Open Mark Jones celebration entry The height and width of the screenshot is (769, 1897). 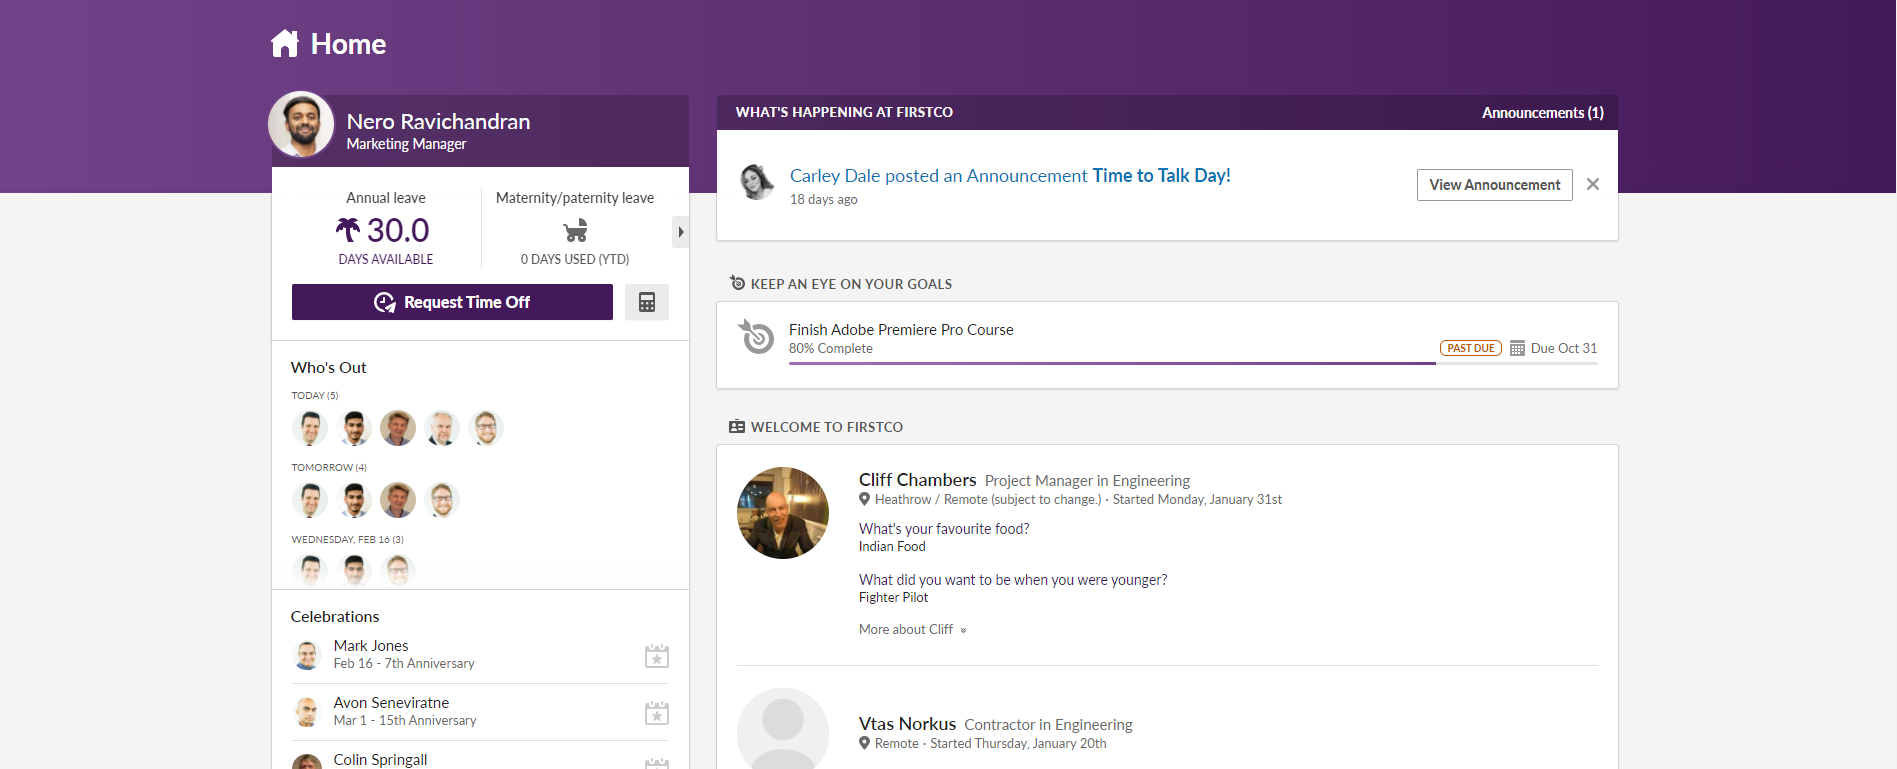pyautogui.click(x=480, y=655)
